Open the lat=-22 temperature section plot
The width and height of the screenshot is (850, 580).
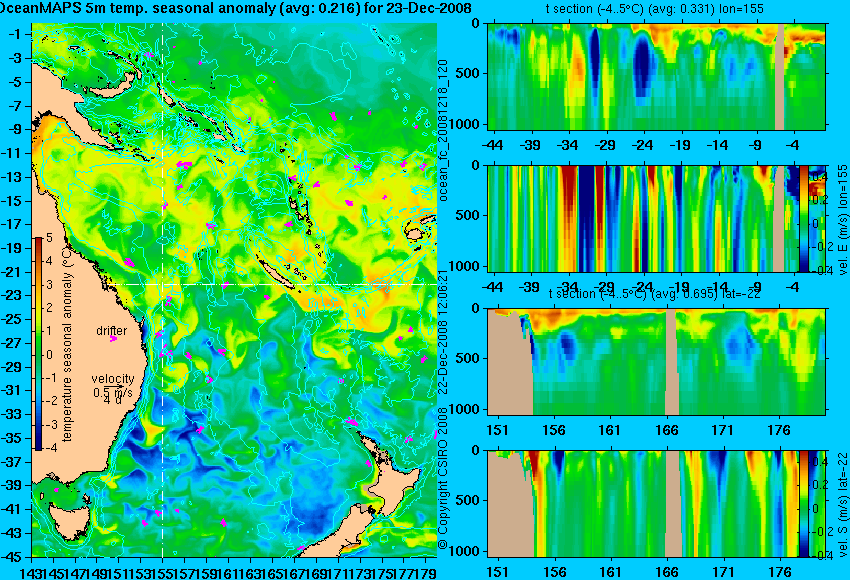coord(657,362)
